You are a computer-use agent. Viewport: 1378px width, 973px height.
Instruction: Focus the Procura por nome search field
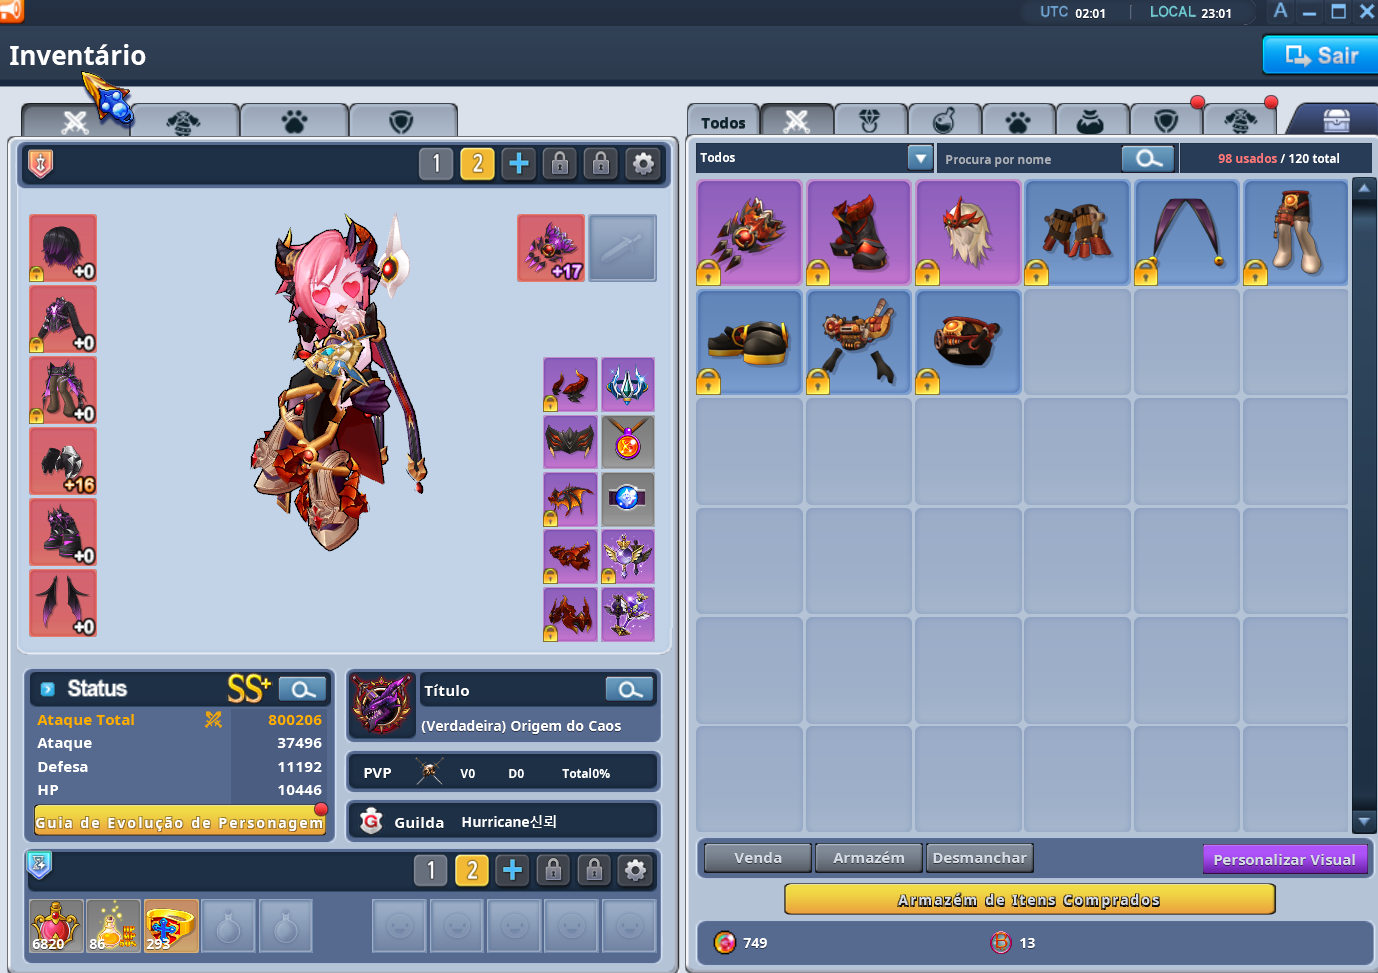click(1030, 159)
